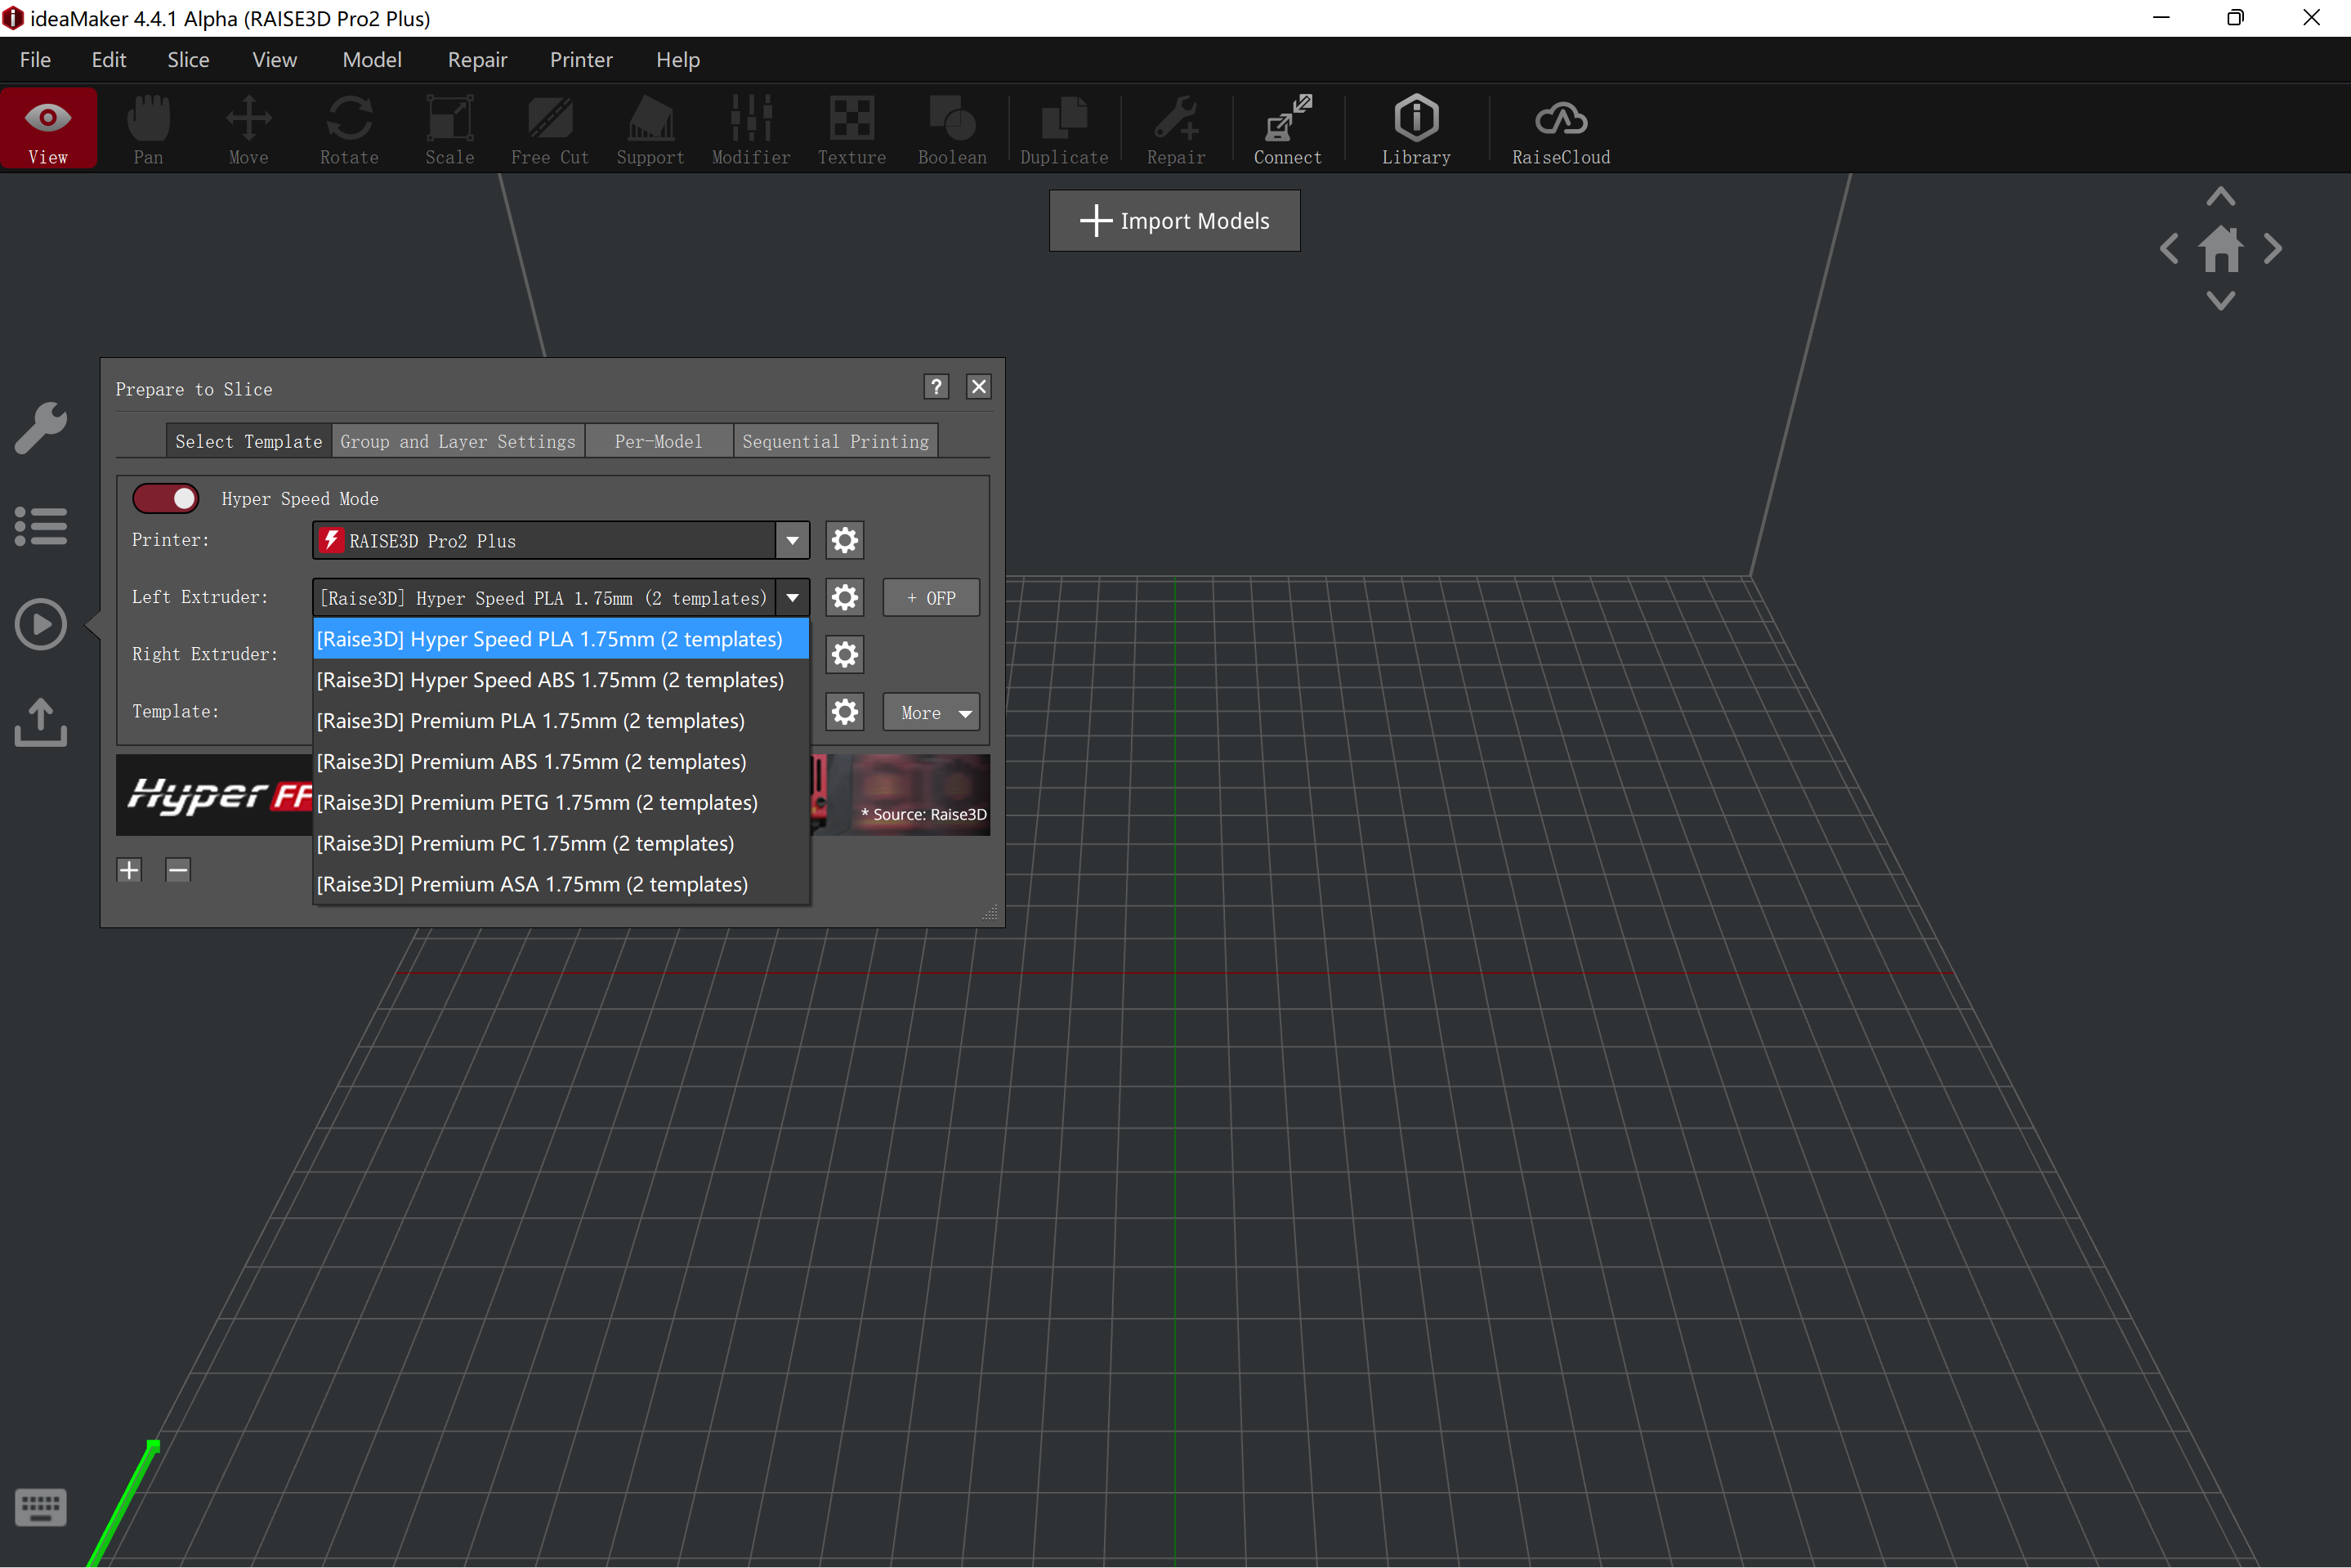Click the keyboard icon at bottom left
Image resolution: width=2351 pixels, height=1568 pixels.
point(41,1506)
